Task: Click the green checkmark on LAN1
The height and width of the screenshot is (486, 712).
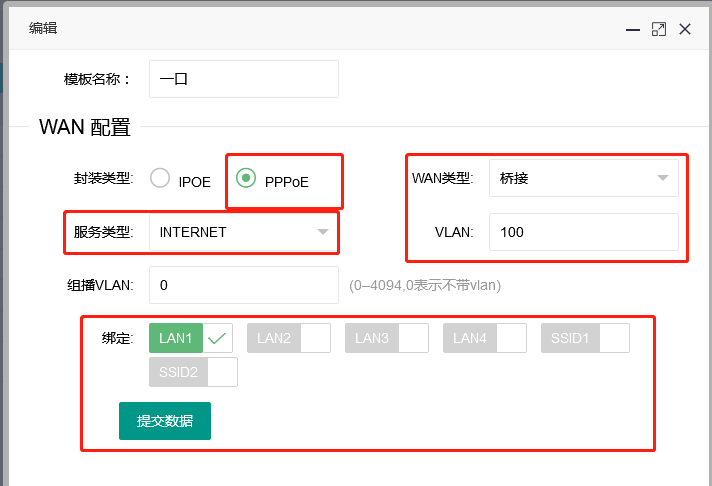Action: (x=217, y=339)
